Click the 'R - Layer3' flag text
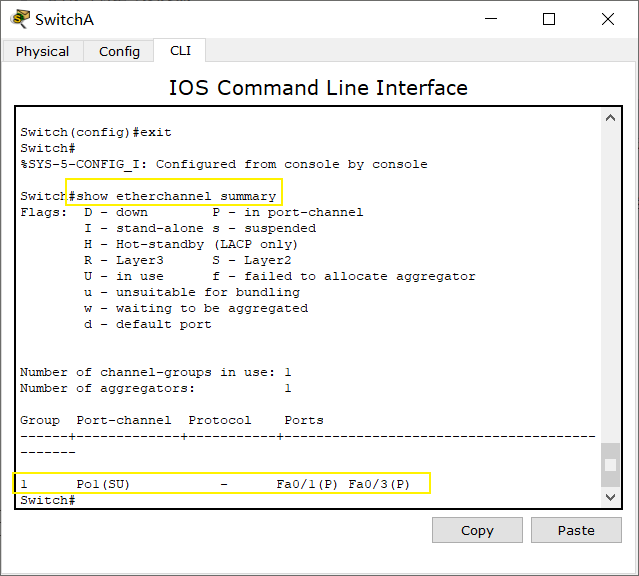The width and height of the screenshot is (639, 576). 124,260
